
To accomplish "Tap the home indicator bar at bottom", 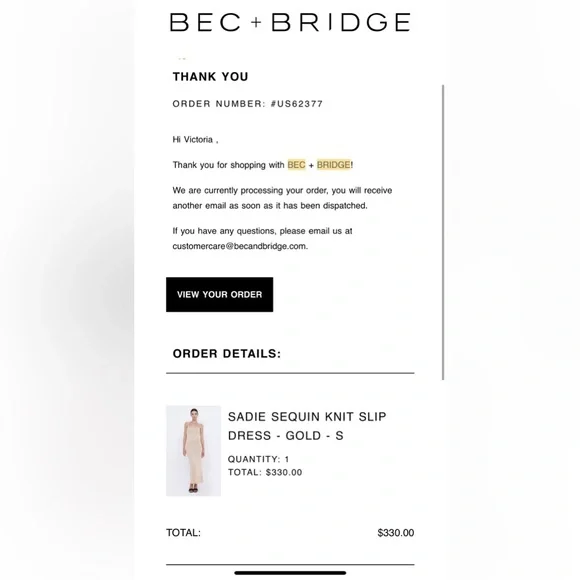I will [290, 573].
